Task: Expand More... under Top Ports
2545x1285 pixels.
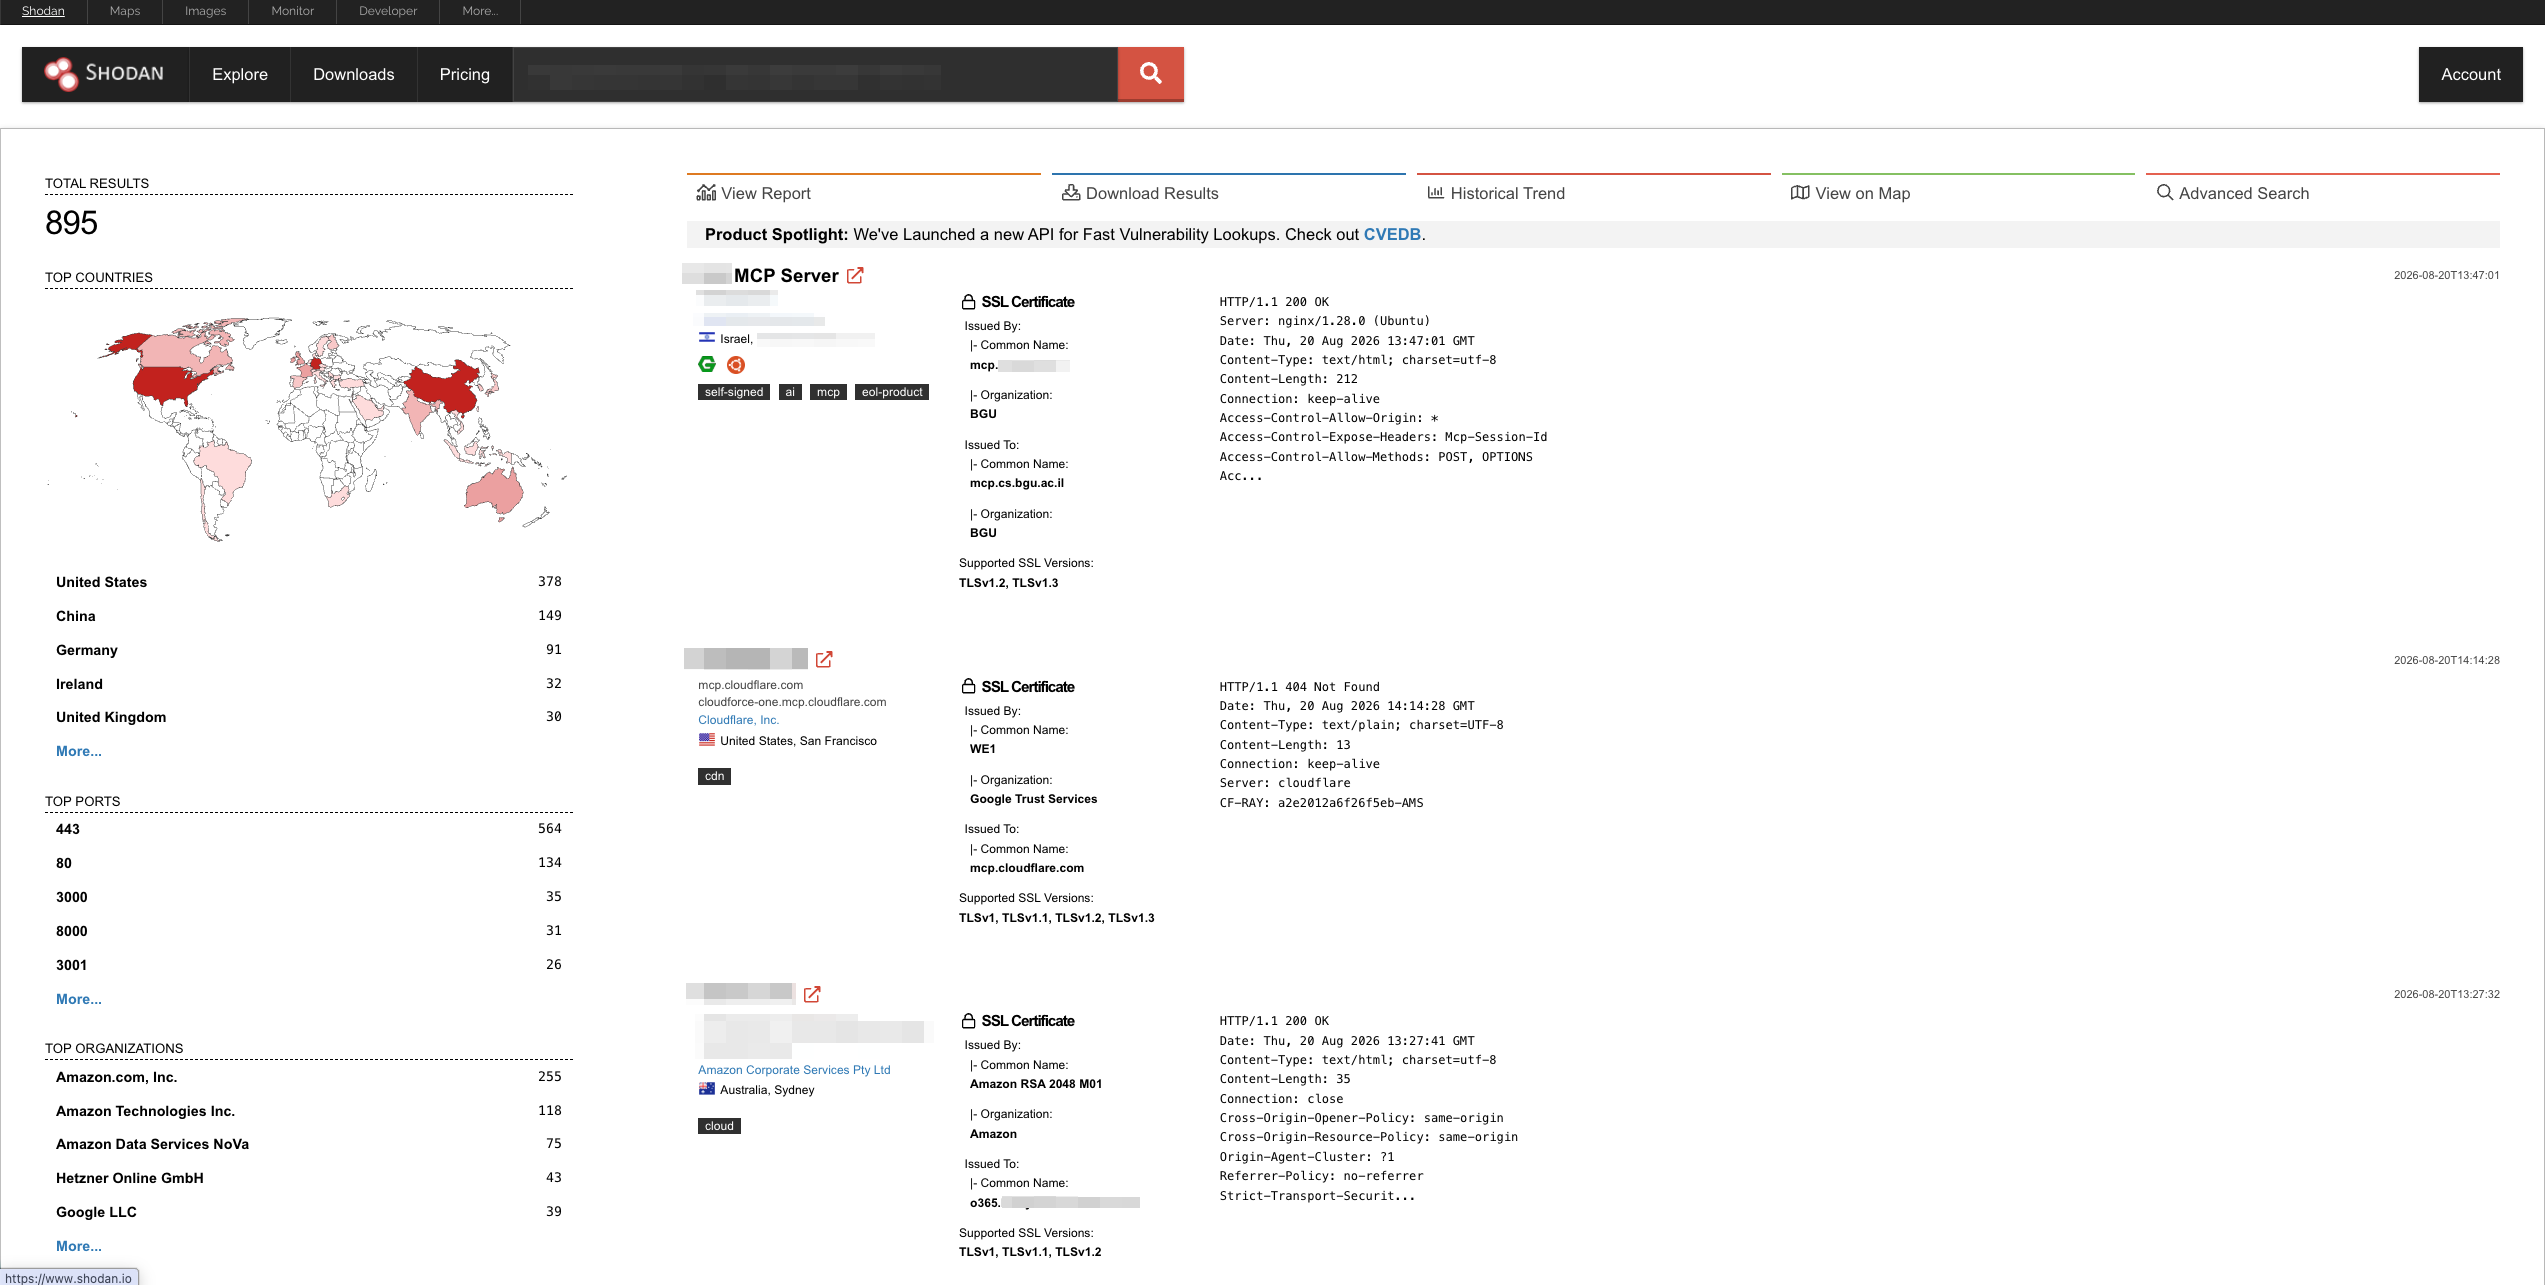Action: [x=79, y=999]
